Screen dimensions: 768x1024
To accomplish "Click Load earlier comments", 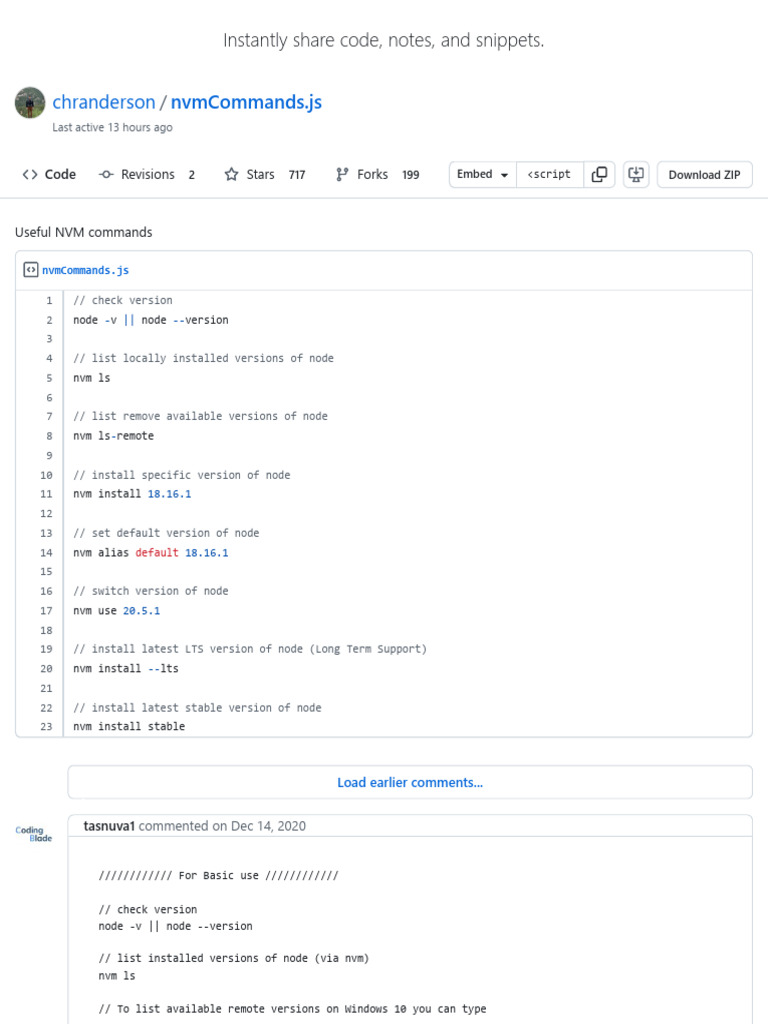I will click(x=410, y=783).
